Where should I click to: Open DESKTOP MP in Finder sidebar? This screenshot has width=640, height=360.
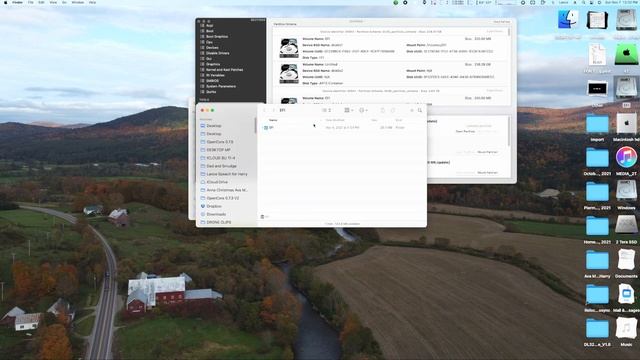[x=218, y=150]
